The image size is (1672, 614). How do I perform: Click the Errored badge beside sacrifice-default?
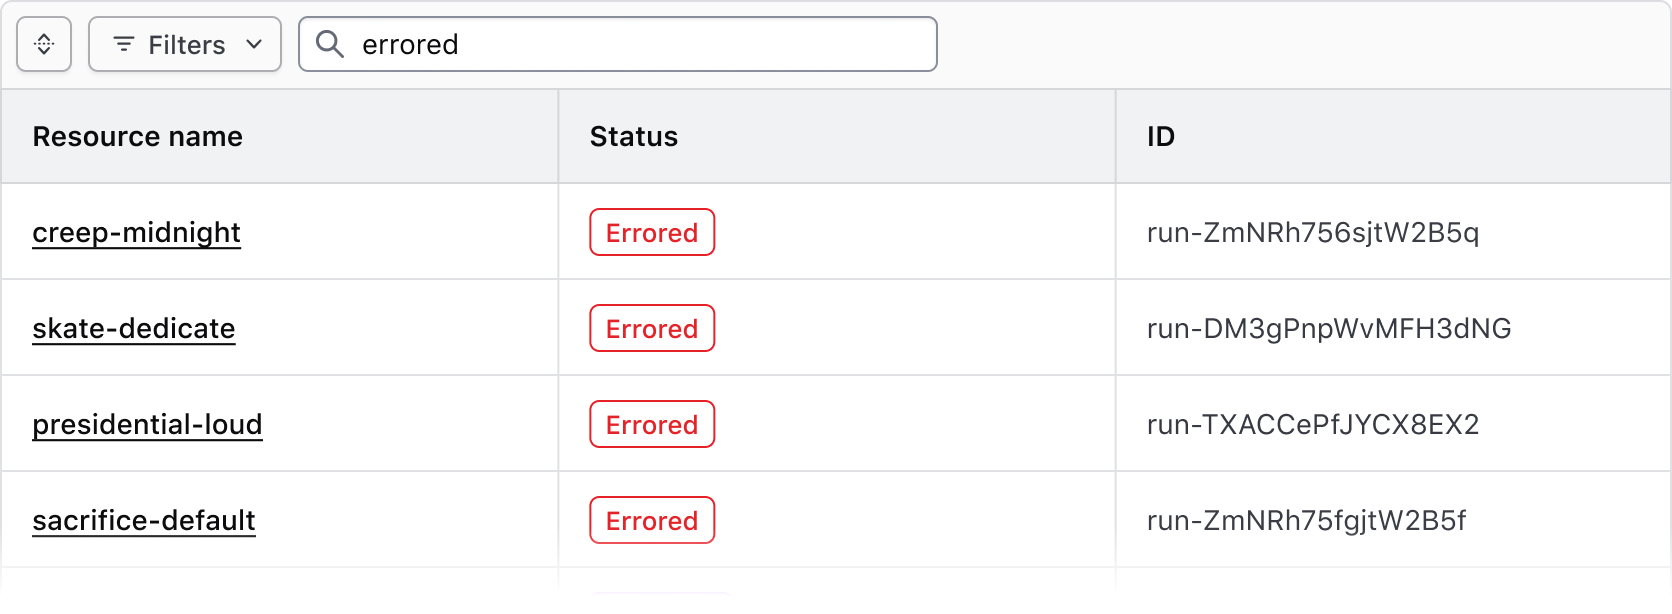(x=651, y=520)
